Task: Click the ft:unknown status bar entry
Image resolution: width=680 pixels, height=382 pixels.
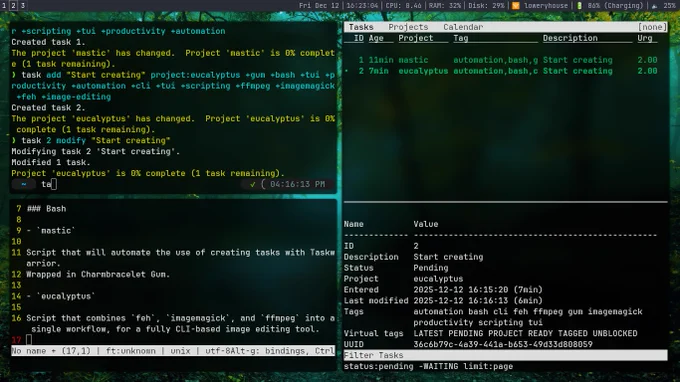Action: pyautogui.click(x=131, y=351)
